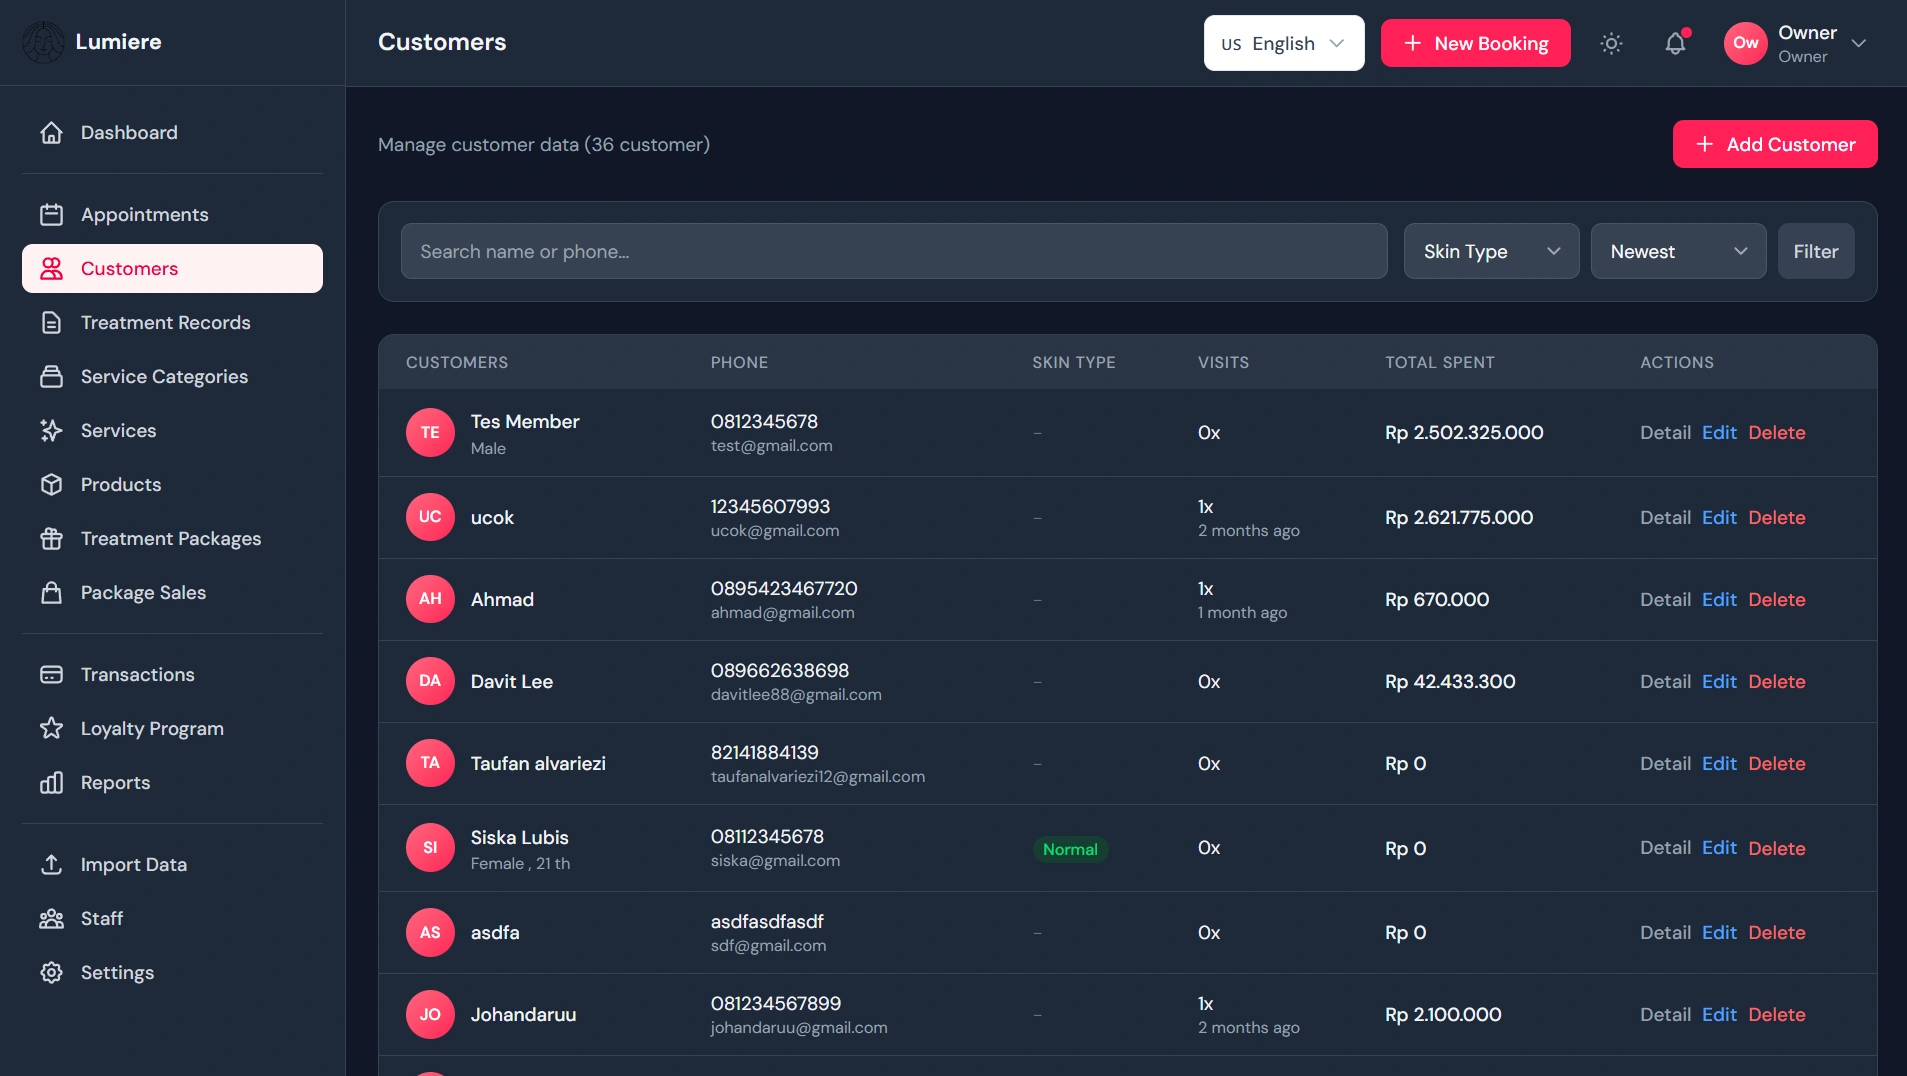1907x1076 pixels.
Task: Open Transactions menu item
Action: point(172,675)
